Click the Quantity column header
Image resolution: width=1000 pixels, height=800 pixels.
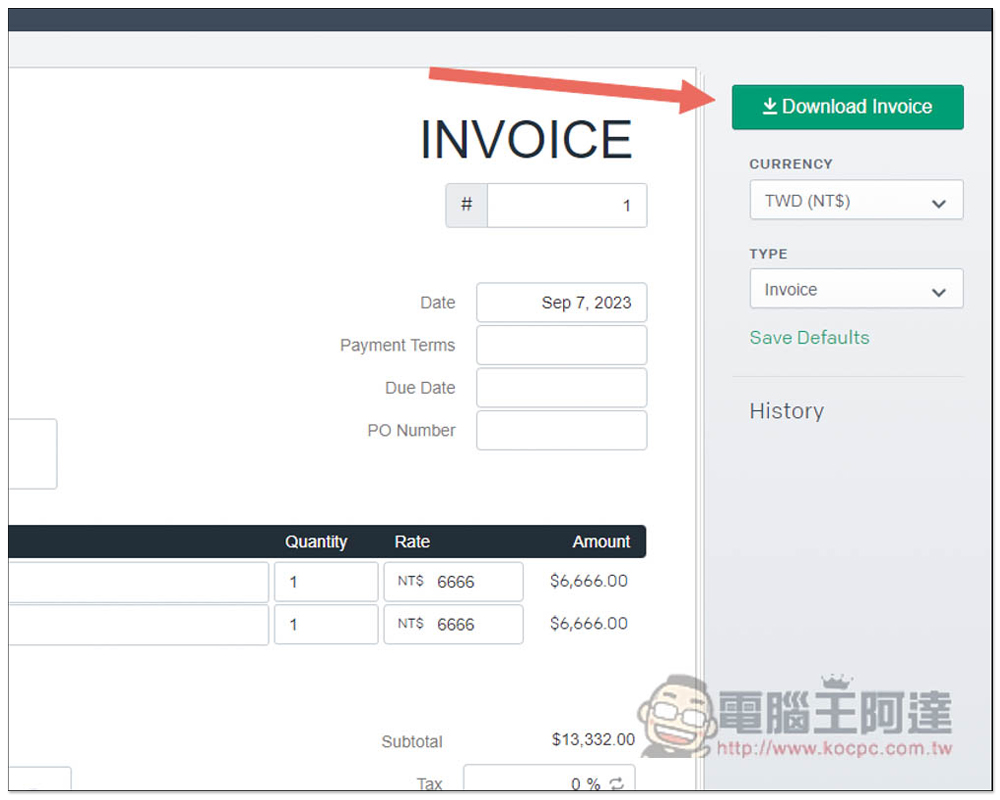[316, 542]
